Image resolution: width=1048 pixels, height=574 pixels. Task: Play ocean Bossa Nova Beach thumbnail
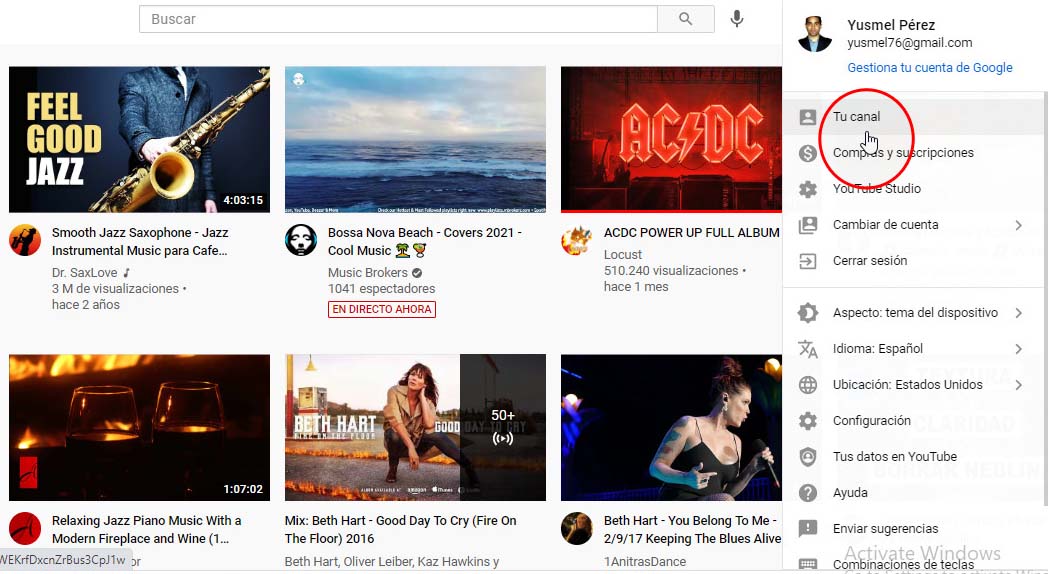coord(415,140)
